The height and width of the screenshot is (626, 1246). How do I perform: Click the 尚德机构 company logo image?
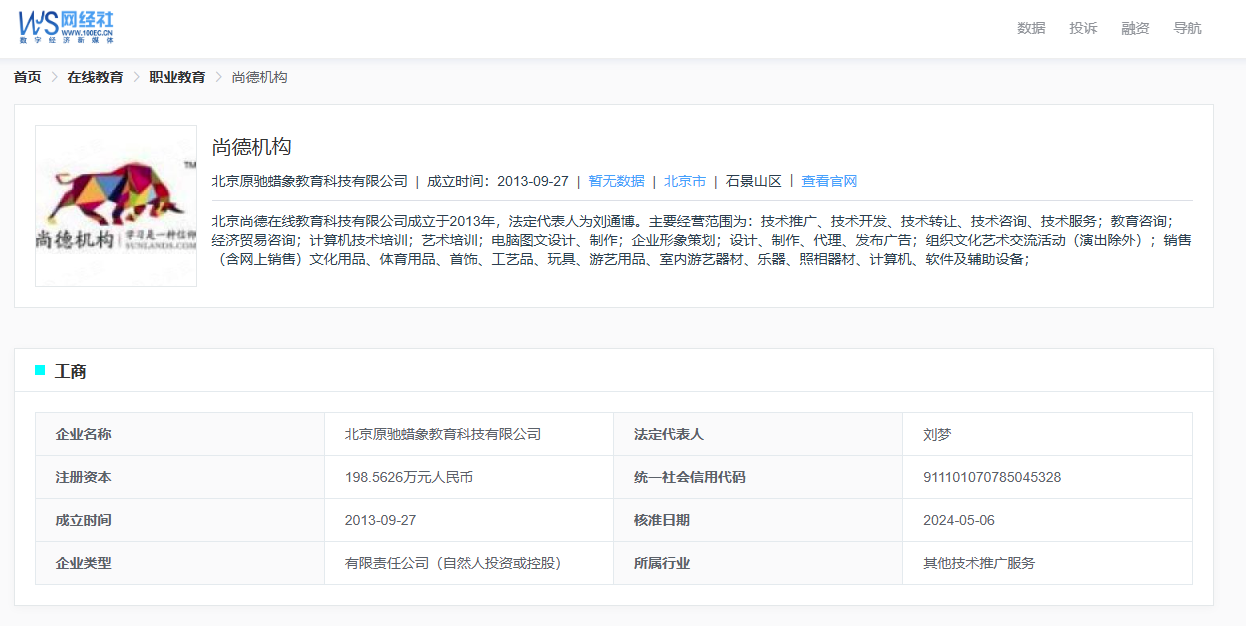[115, 205]
